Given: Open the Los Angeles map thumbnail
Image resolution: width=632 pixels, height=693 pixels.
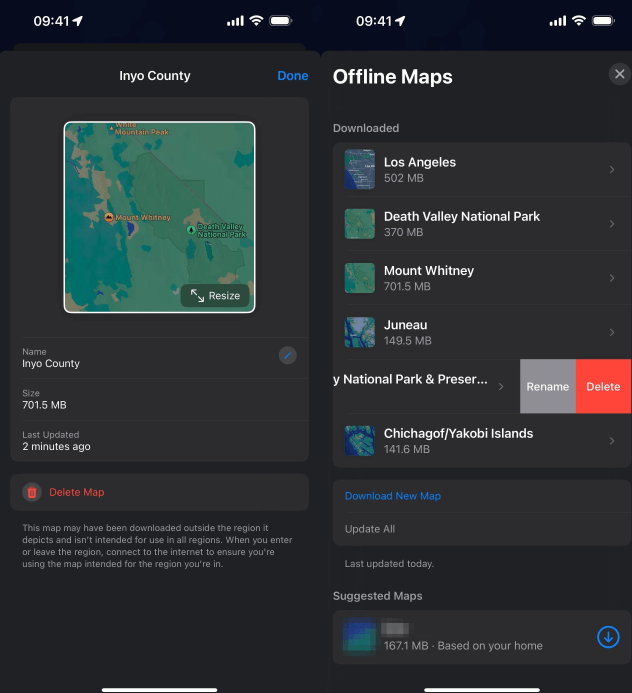Looking at the screenshot, I should pyautogui.click(x=359, y=170).
